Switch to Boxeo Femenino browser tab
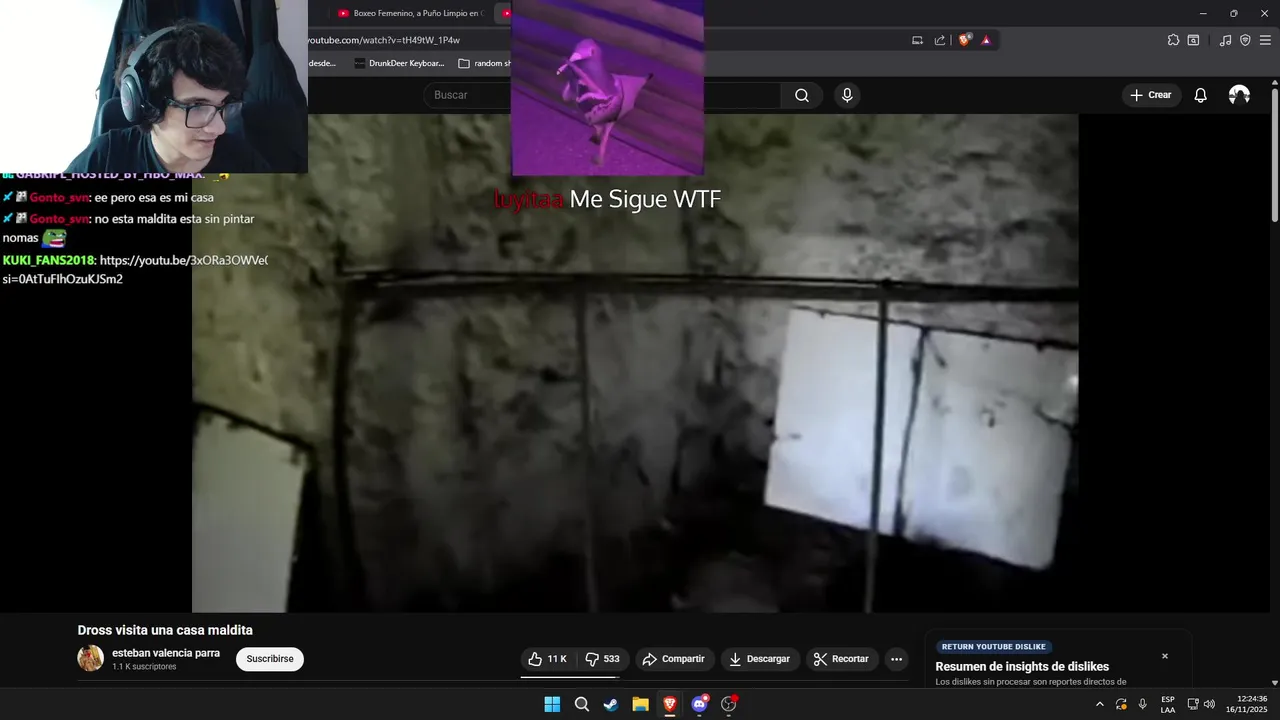1280x720 pixels. (410, 13)
